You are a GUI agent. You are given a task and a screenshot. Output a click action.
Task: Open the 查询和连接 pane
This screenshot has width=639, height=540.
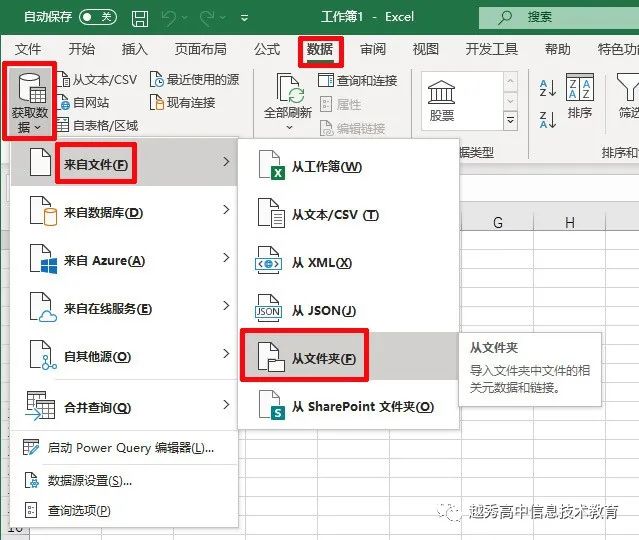click(357, 80)
